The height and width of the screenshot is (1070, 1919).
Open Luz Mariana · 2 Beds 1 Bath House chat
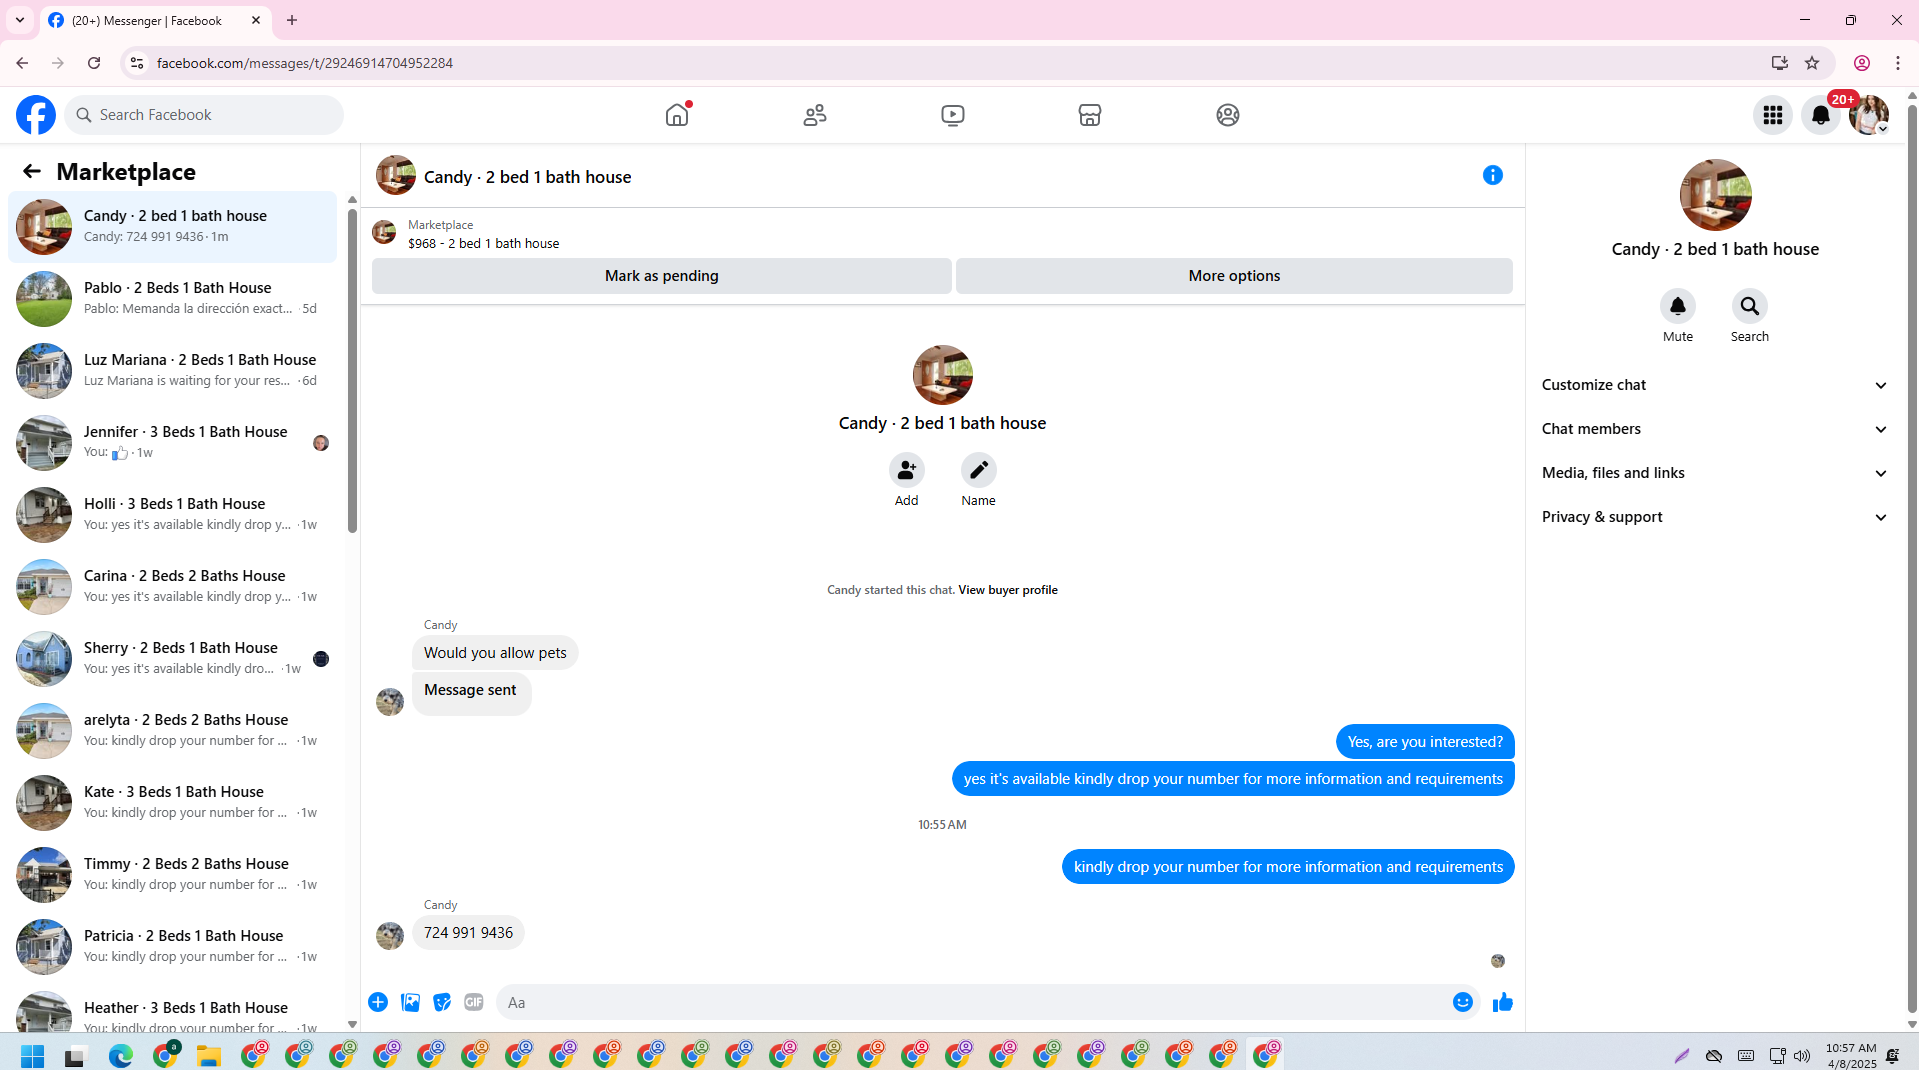point(173,371)
